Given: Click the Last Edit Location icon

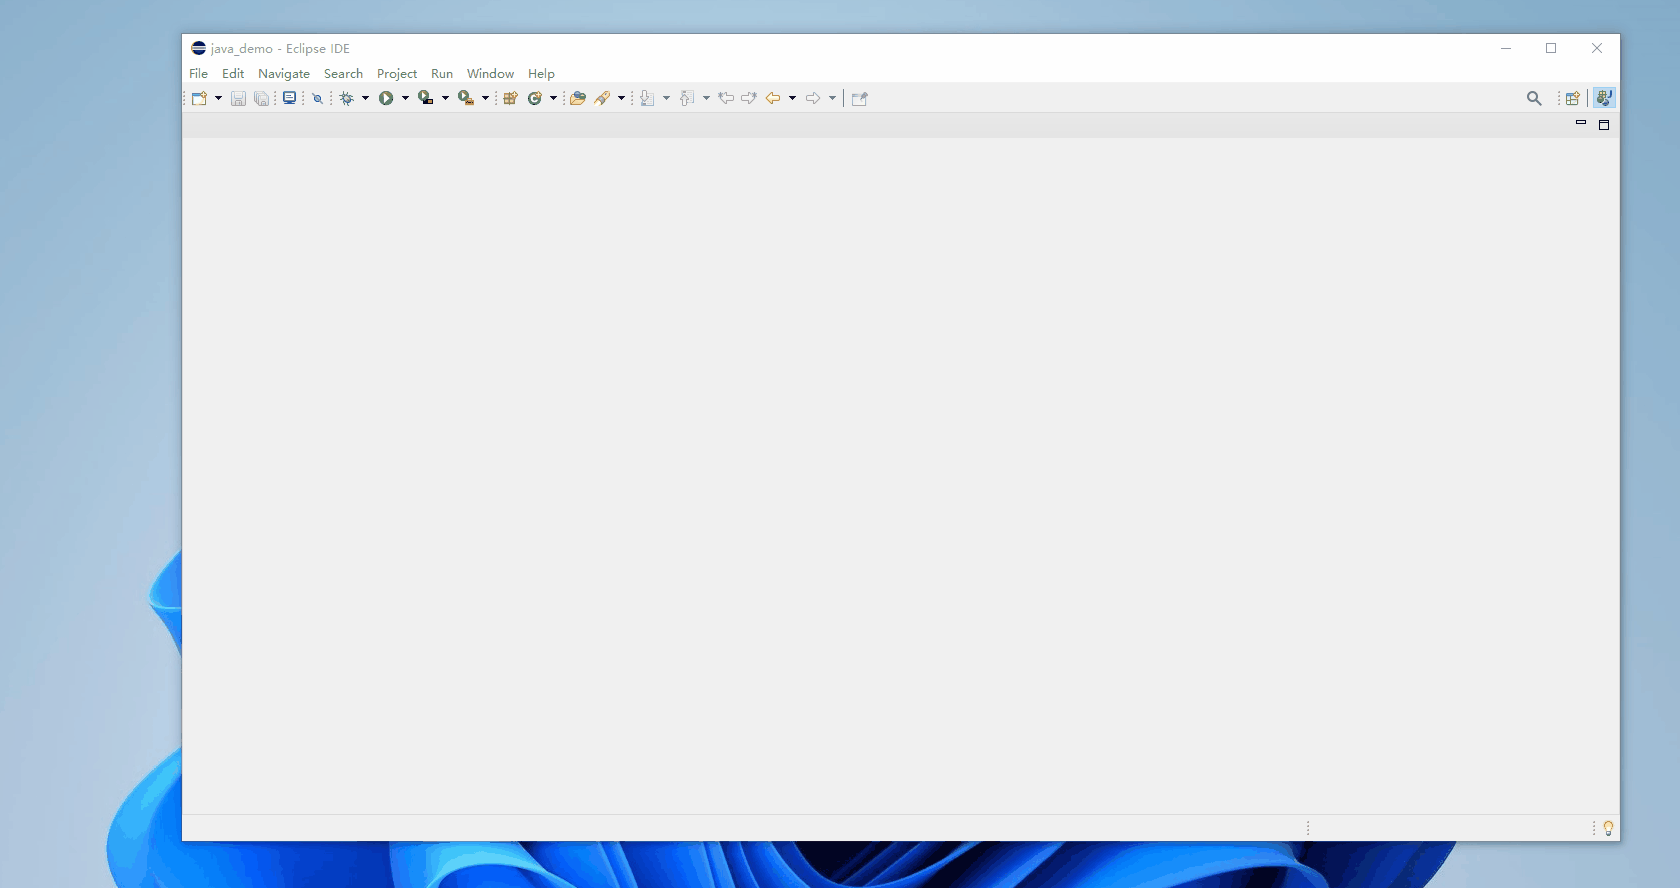Looking at the screenshot, I should 726,98.
